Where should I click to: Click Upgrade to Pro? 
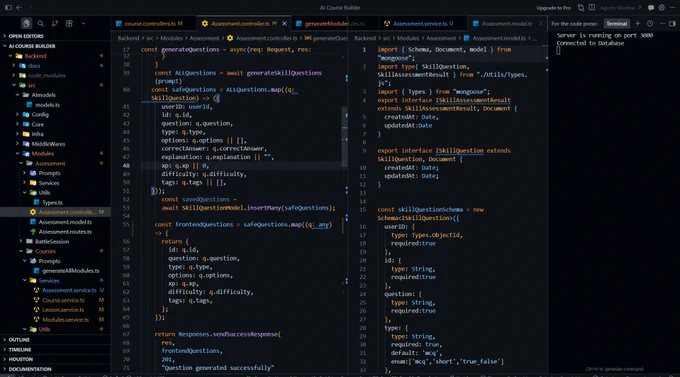[x=553, y=8]
